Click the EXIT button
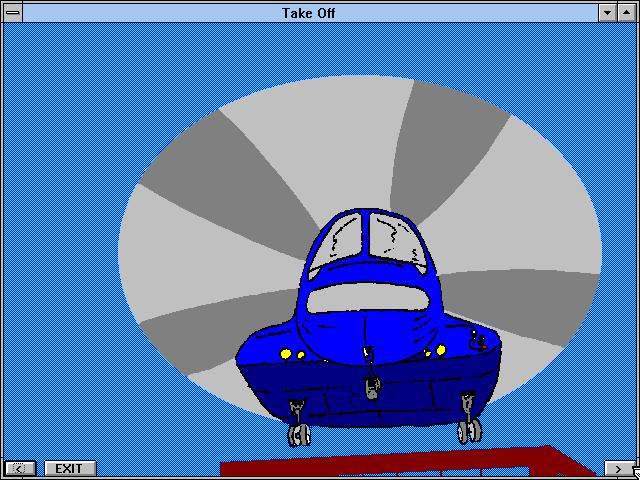 click(x=70, y=469)
